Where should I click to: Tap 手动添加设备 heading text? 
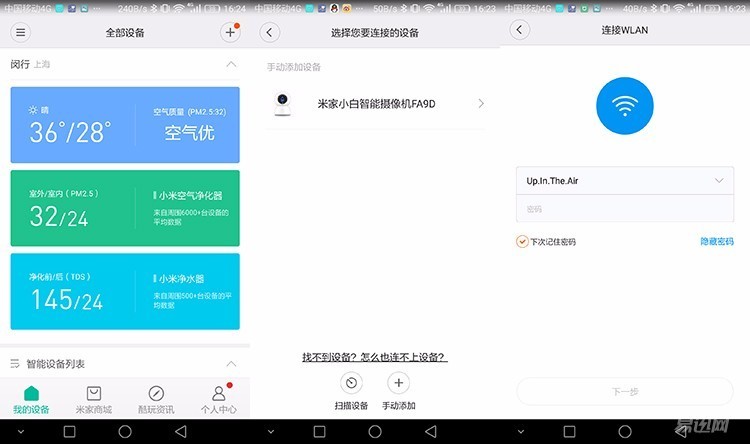(294, 67)
